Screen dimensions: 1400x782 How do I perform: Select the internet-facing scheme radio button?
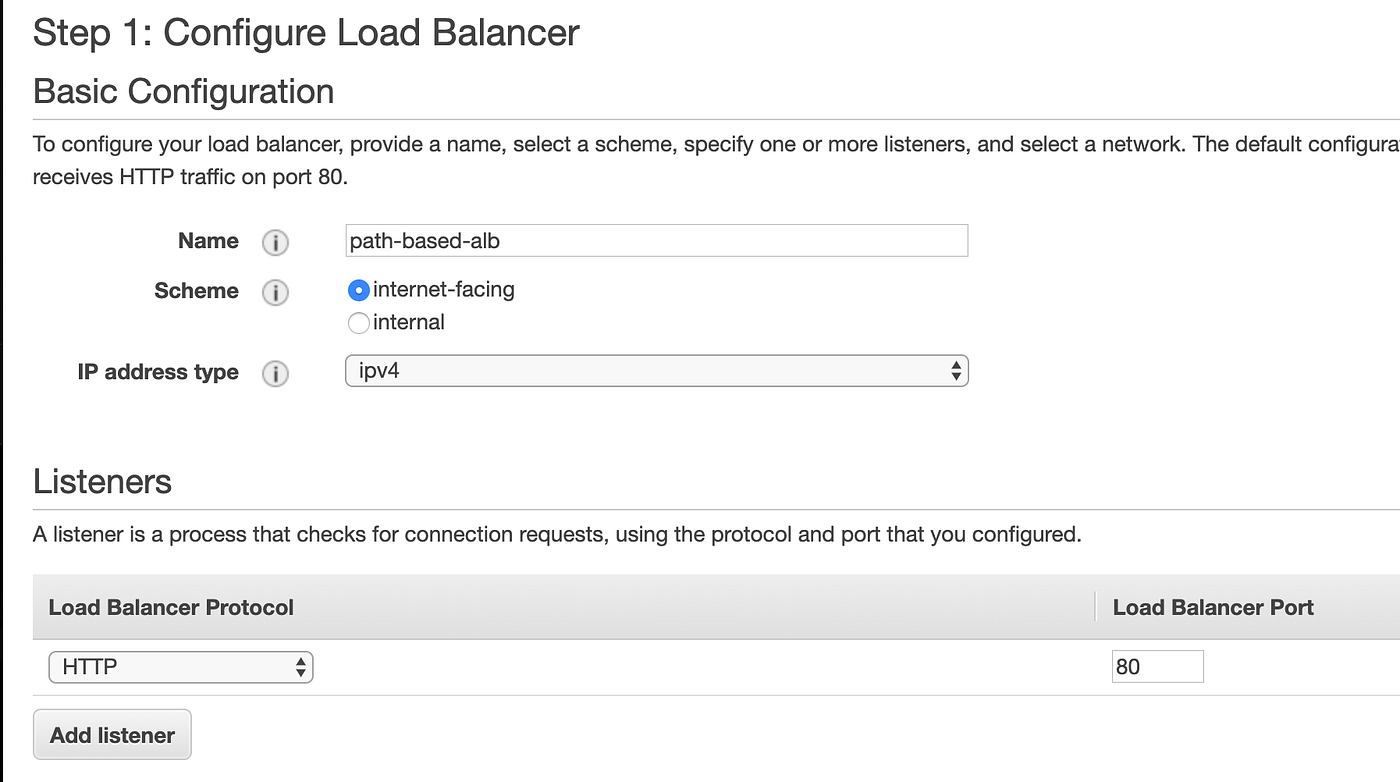click(359, 291)
